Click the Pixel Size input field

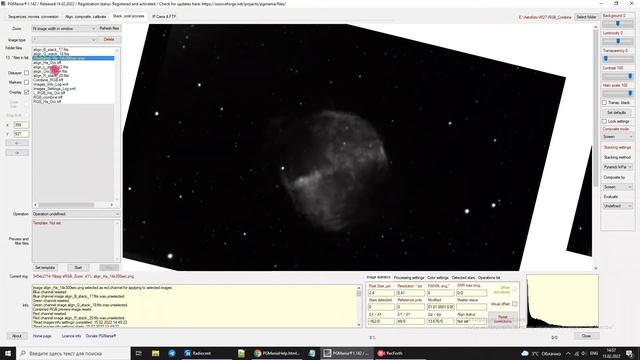[381, 293]
